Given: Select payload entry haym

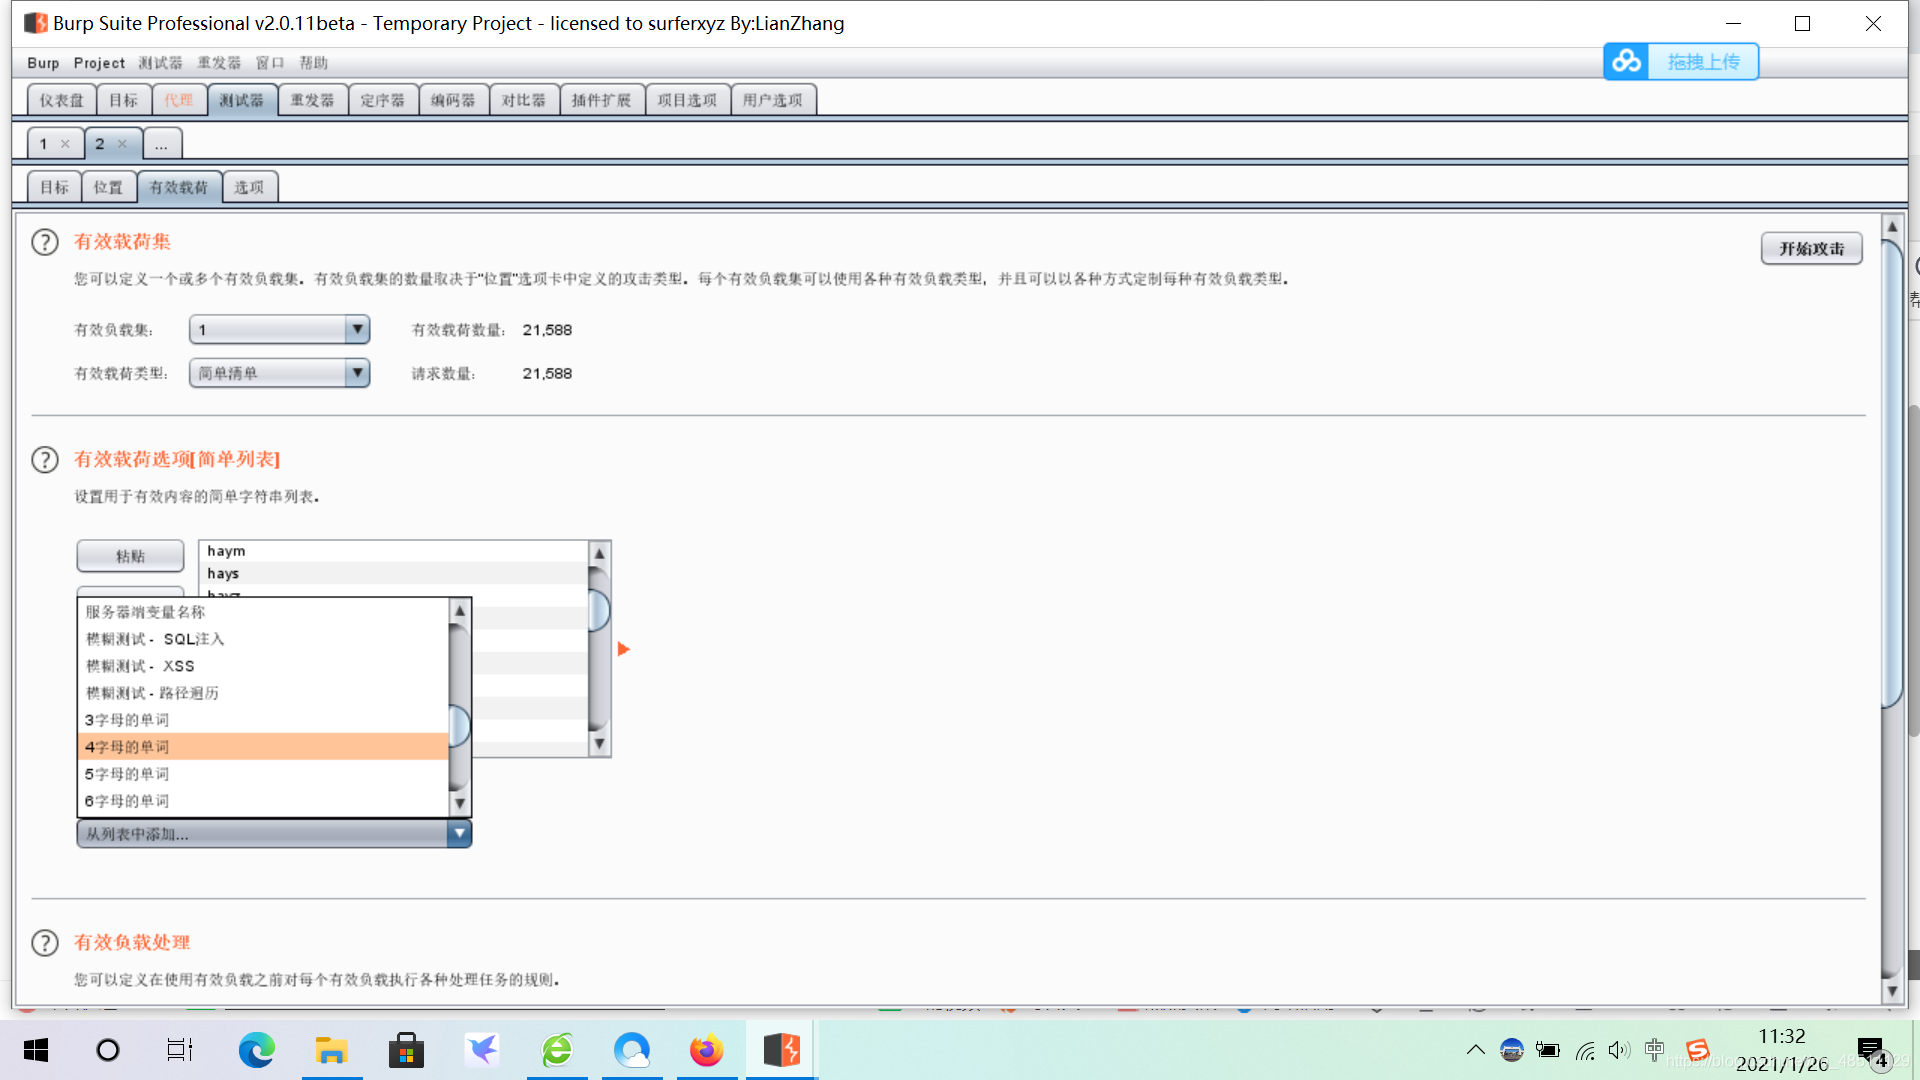Looking at the screenshot, I should (393, 551).
